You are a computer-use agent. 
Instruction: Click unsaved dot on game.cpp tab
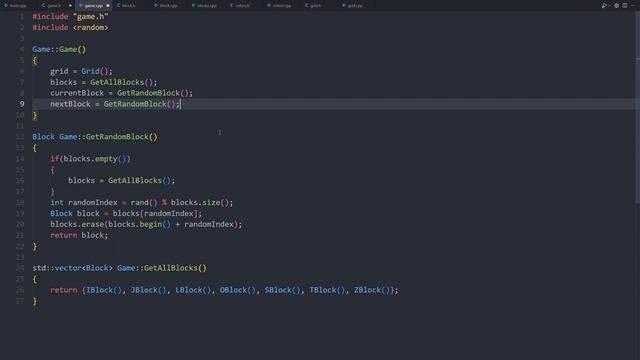click(x=108, y=6)
